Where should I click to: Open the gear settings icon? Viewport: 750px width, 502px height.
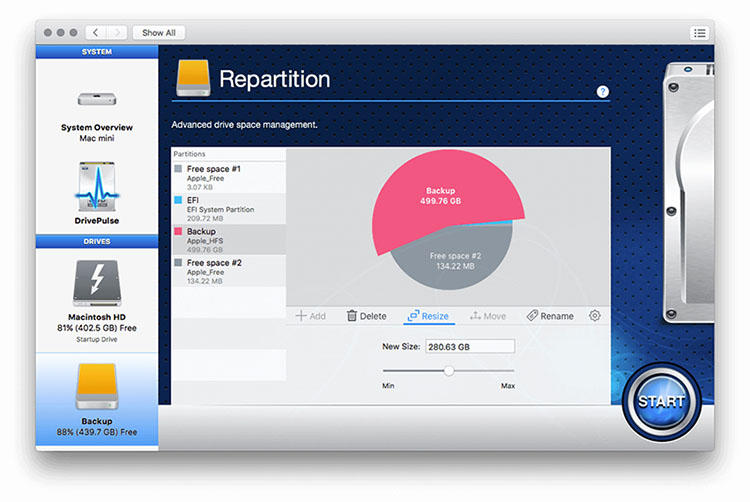(595, 316)
